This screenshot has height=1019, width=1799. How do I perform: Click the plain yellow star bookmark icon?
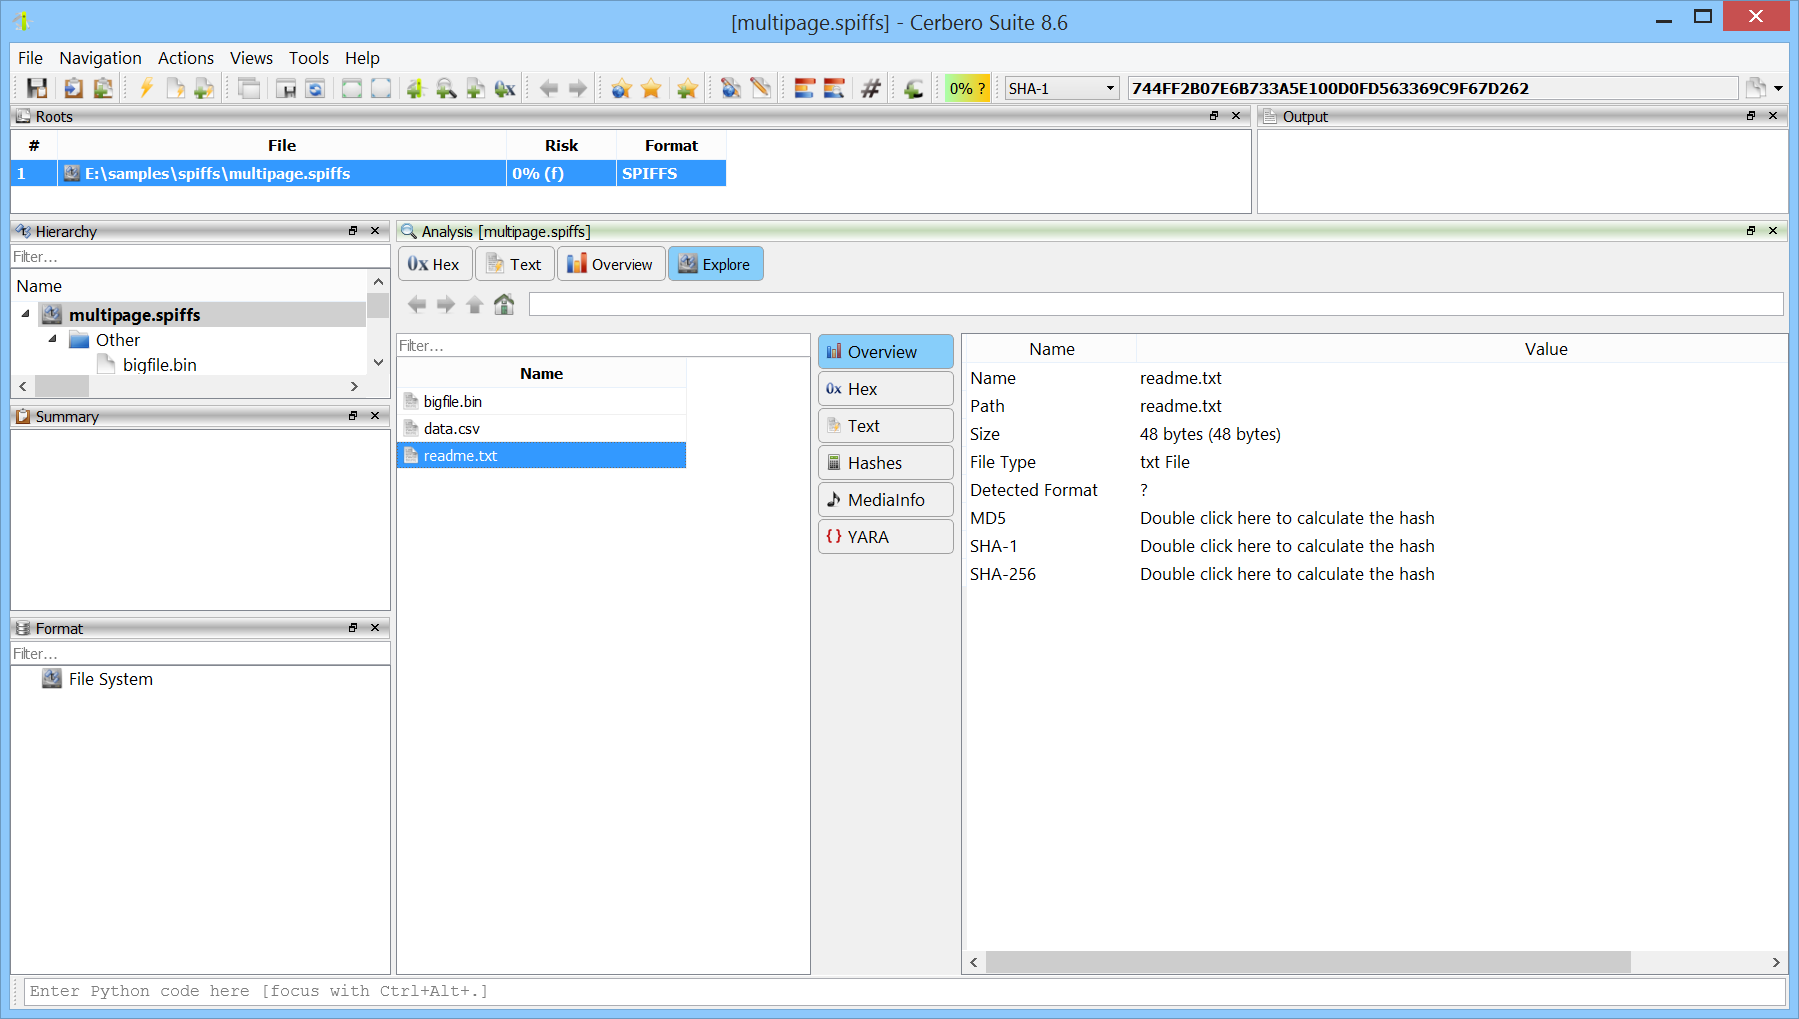(x=651, y=88)
